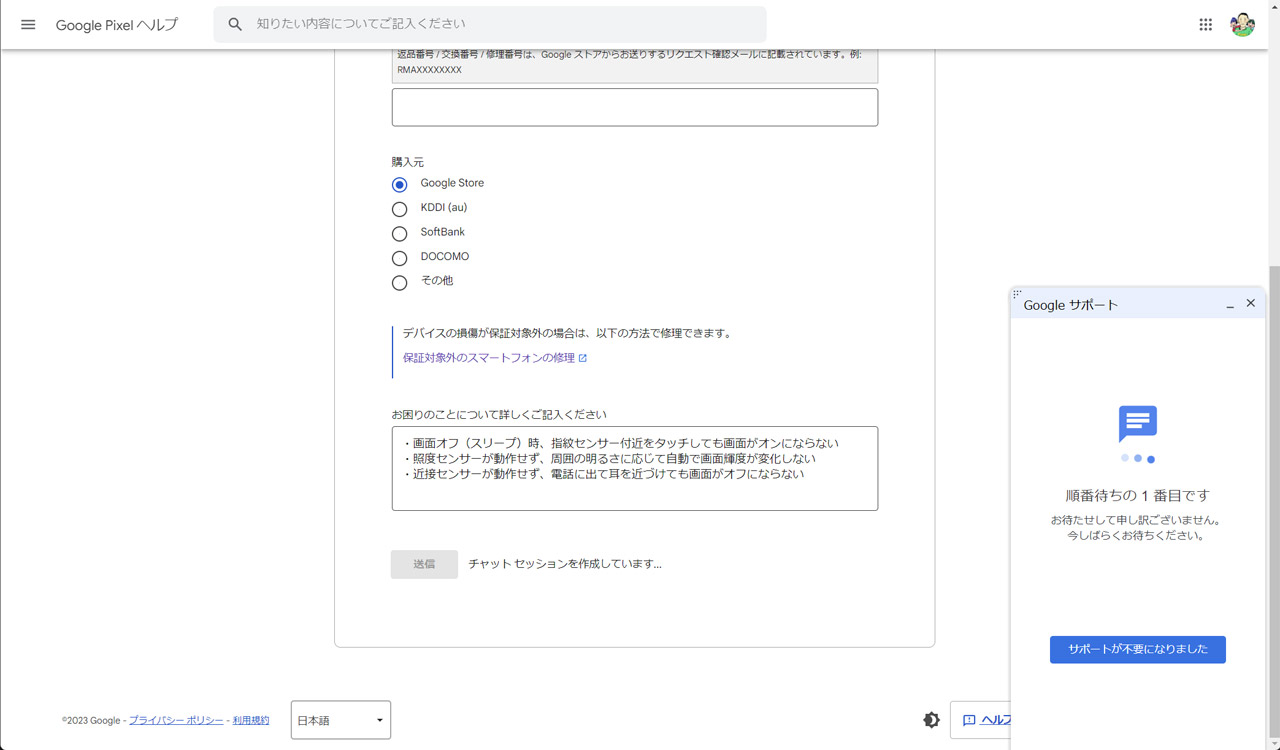Image resolution: width=1280 pixels, height=750 pixels.
Task: Click inside the issue description text box
Action: pos(634,467)
